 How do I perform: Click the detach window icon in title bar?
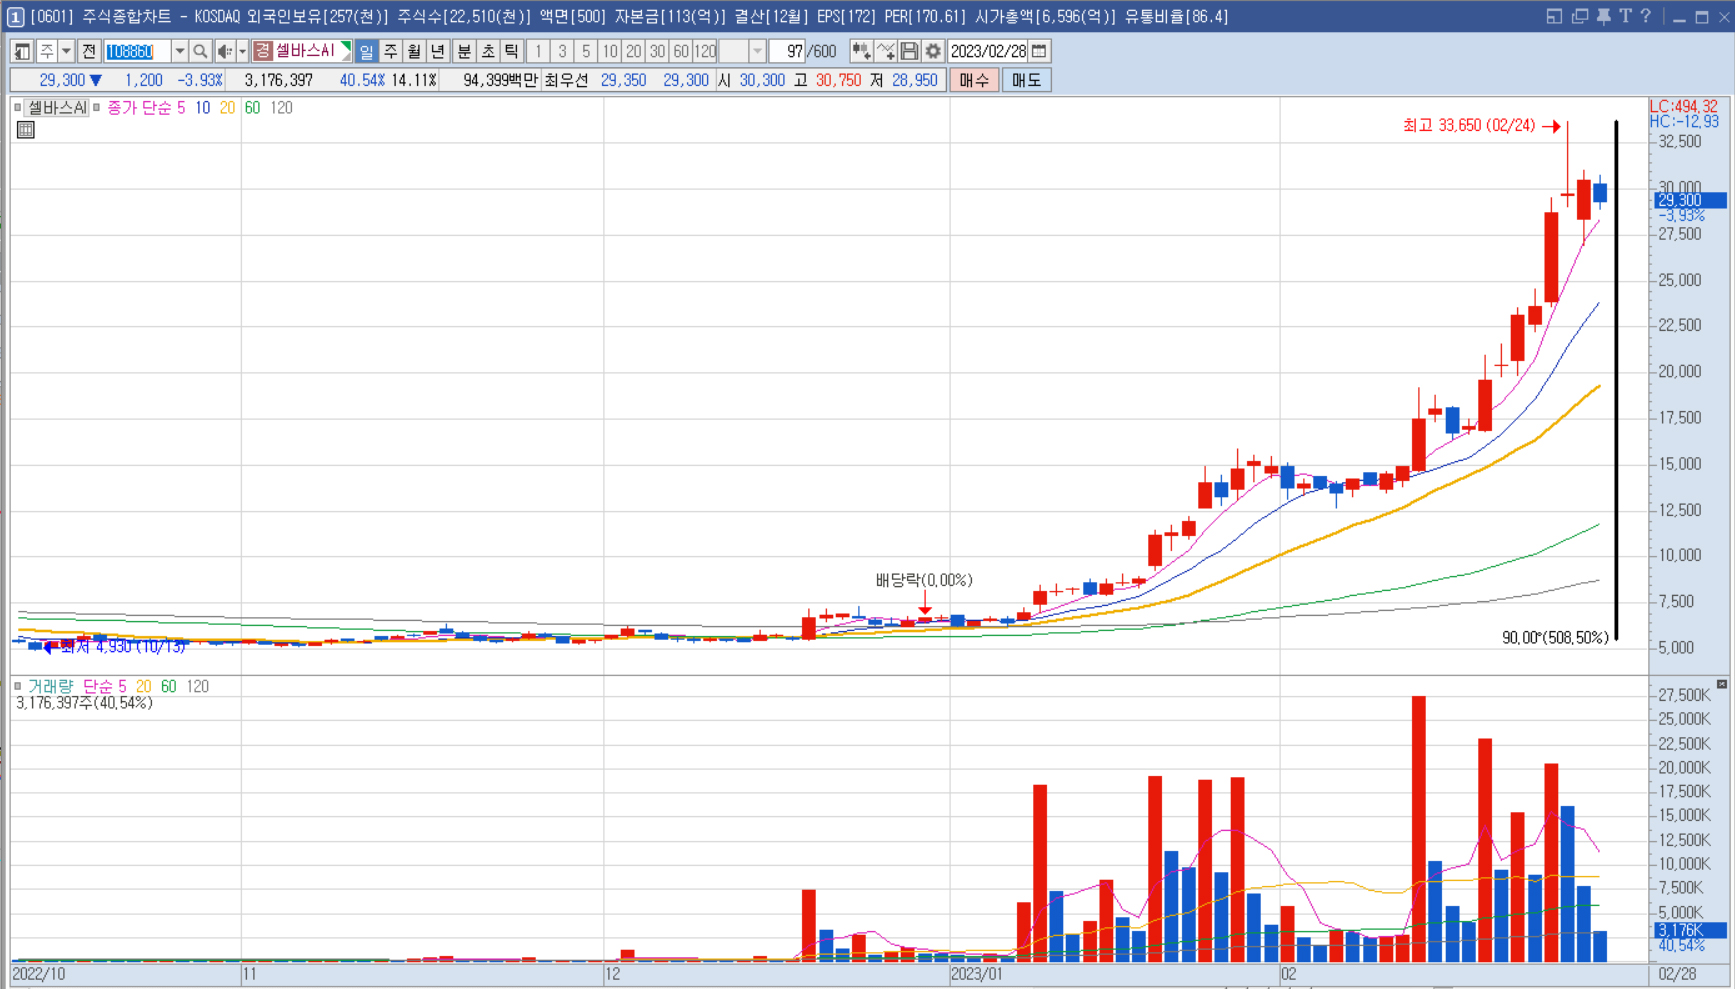point(1579,16)
